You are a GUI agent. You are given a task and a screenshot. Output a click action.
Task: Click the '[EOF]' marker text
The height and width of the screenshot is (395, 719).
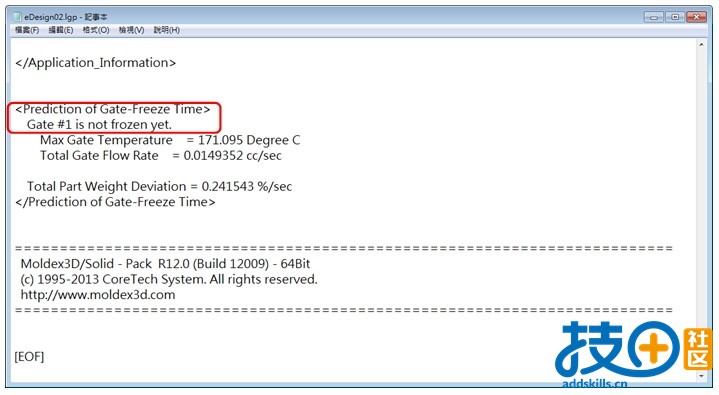[x=29, y=357]
